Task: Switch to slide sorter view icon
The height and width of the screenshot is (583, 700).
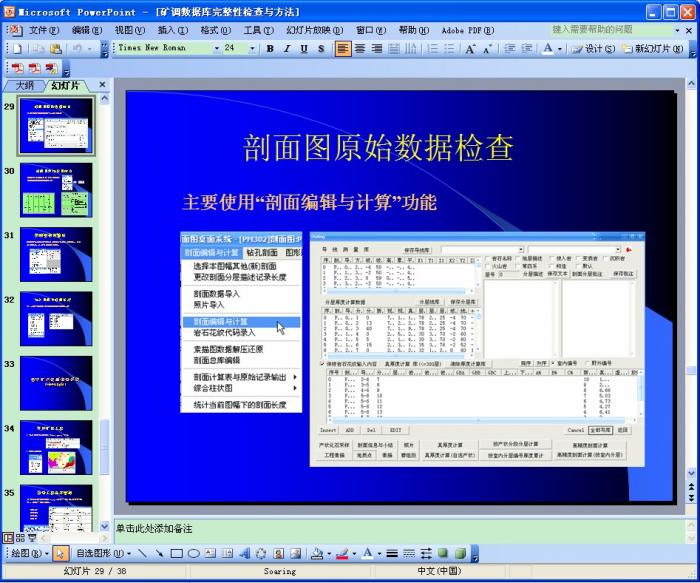Action: point(20,538)
